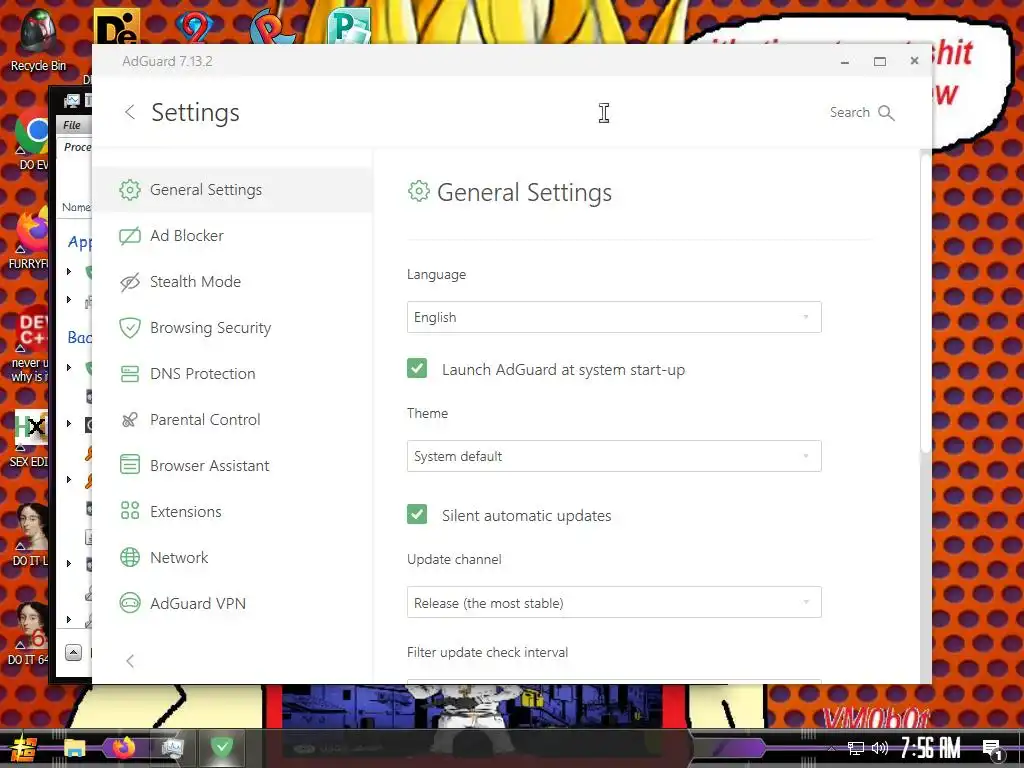This screenshot has width=1024, height=768.
Task: Open Google Chrome desktop shortcut
Action: pos(33,138)
